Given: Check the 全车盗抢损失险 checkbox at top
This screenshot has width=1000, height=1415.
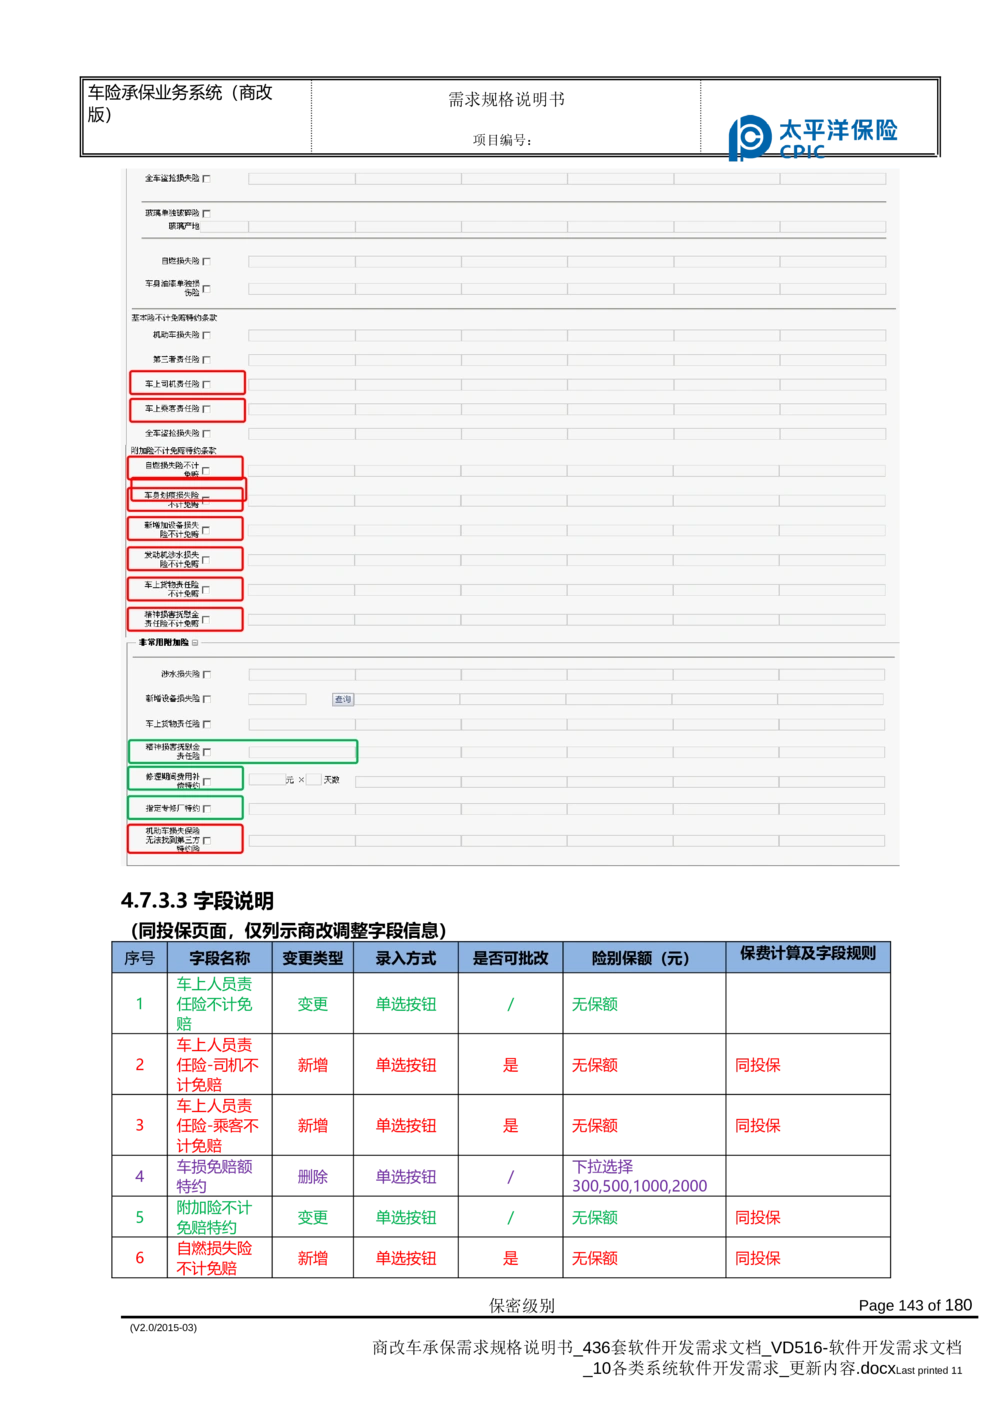Looking at the screenshot, I should (207, 179).
